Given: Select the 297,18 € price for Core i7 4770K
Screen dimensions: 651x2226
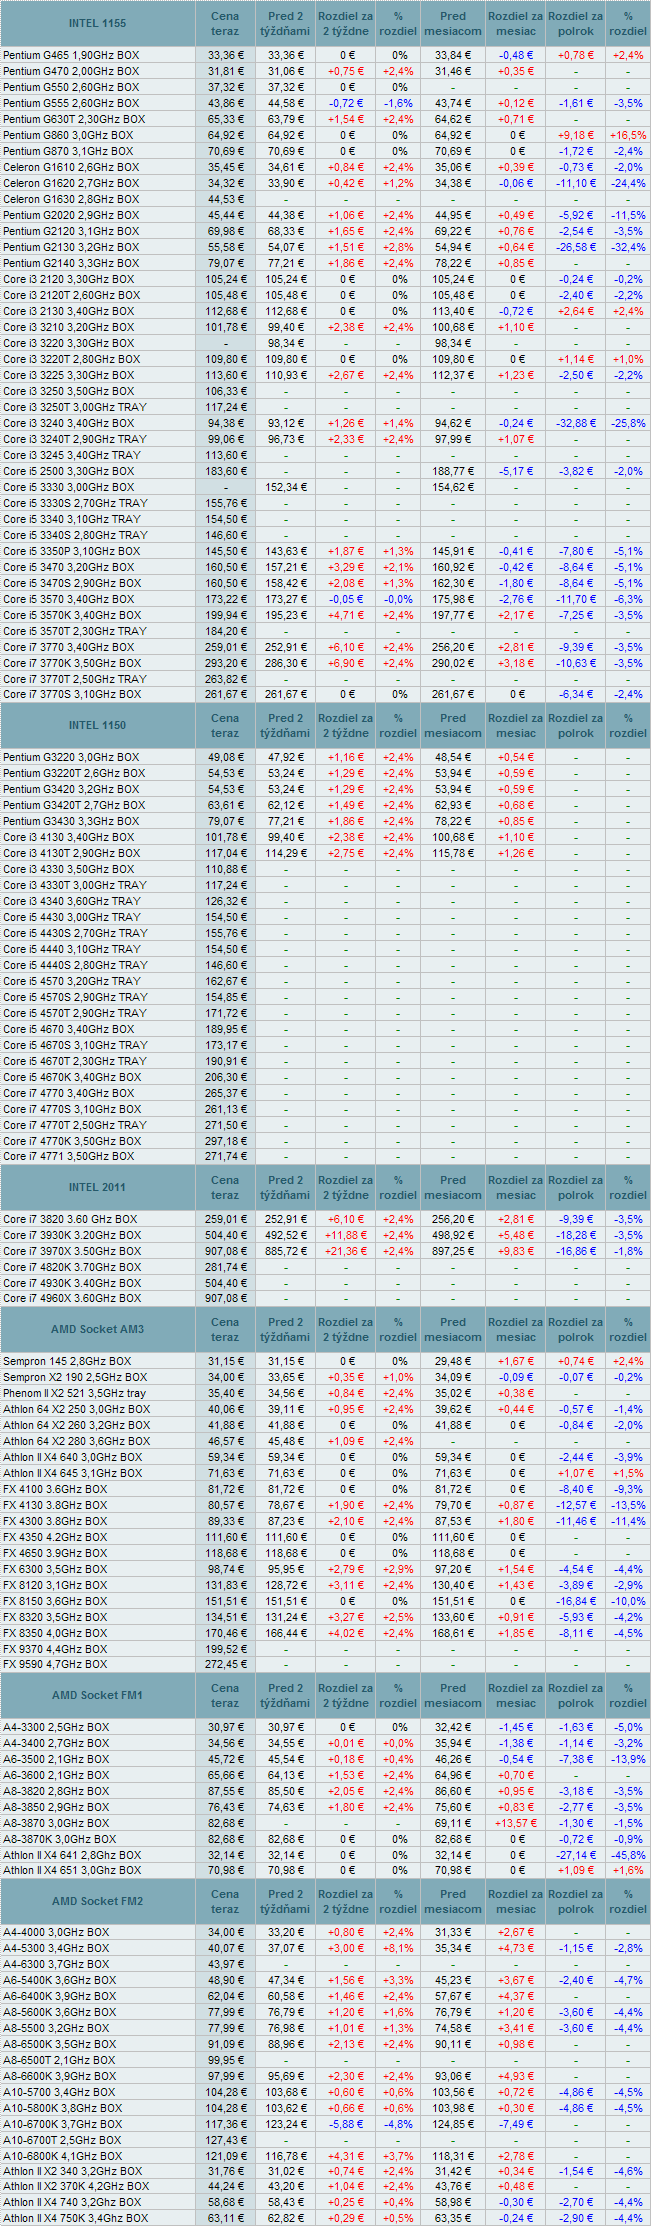Looking at the screenshot, I should (225, 1141).
